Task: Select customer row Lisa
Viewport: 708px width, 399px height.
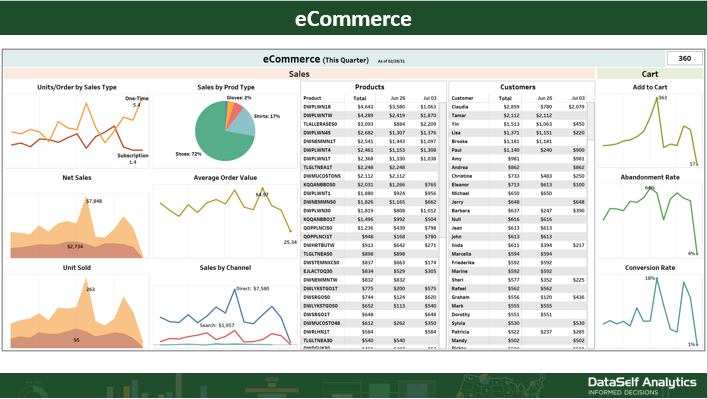Action: pyautogui.click(x=518, y=133)
